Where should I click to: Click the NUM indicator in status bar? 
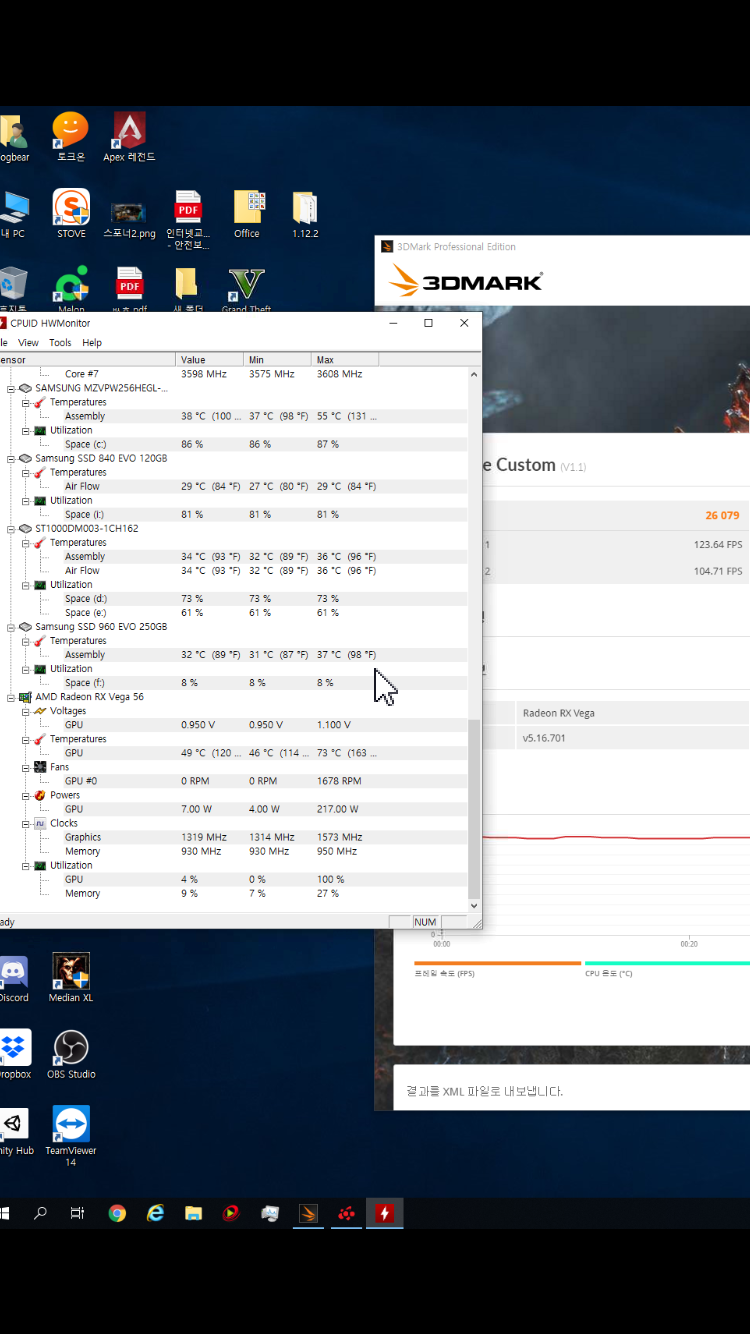(x=425, y=922)
